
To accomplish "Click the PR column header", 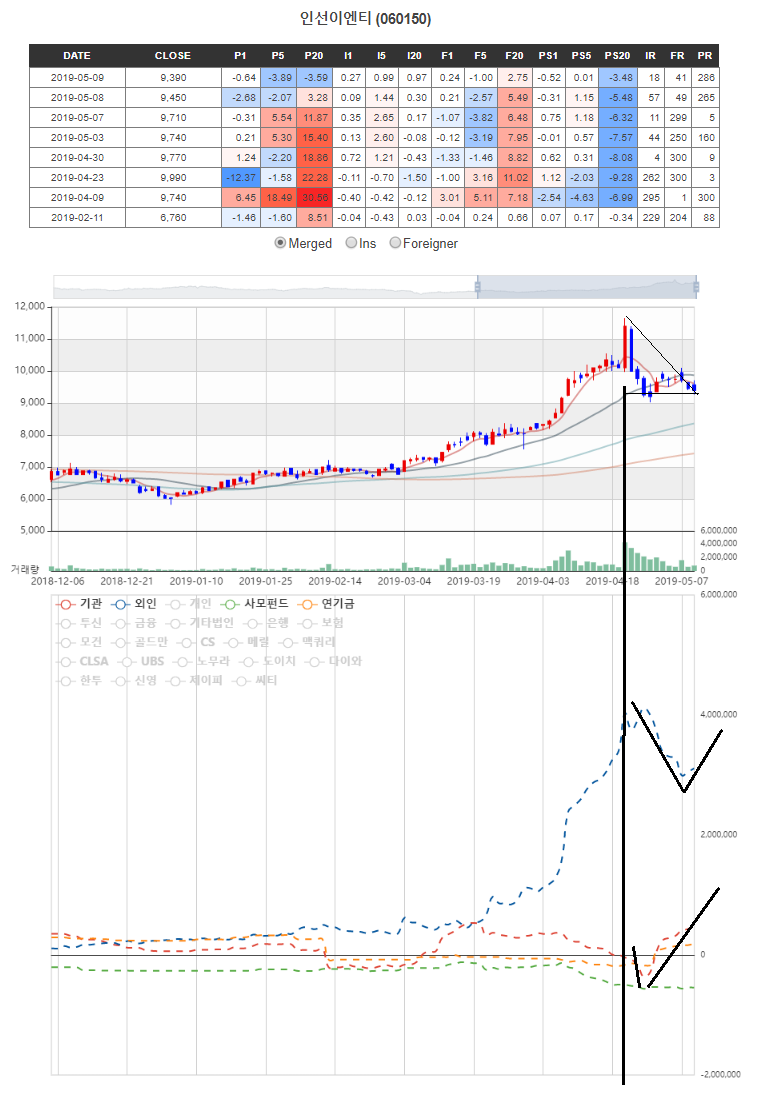I will click(x=704, y=56).
